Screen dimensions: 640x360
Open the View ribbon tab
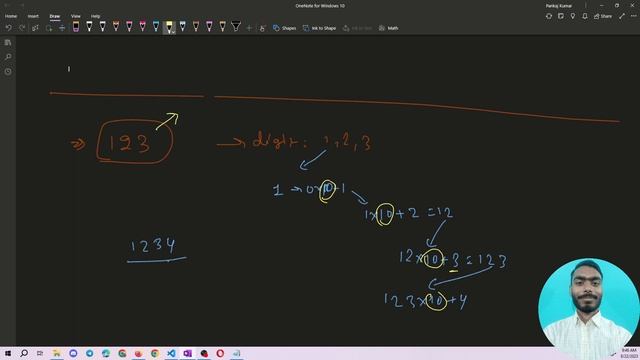point(76,16)
